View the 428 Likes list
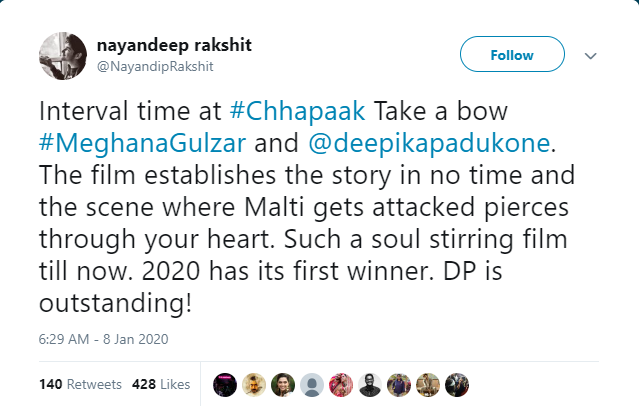 pyautogui.click(x=161, y=384)
